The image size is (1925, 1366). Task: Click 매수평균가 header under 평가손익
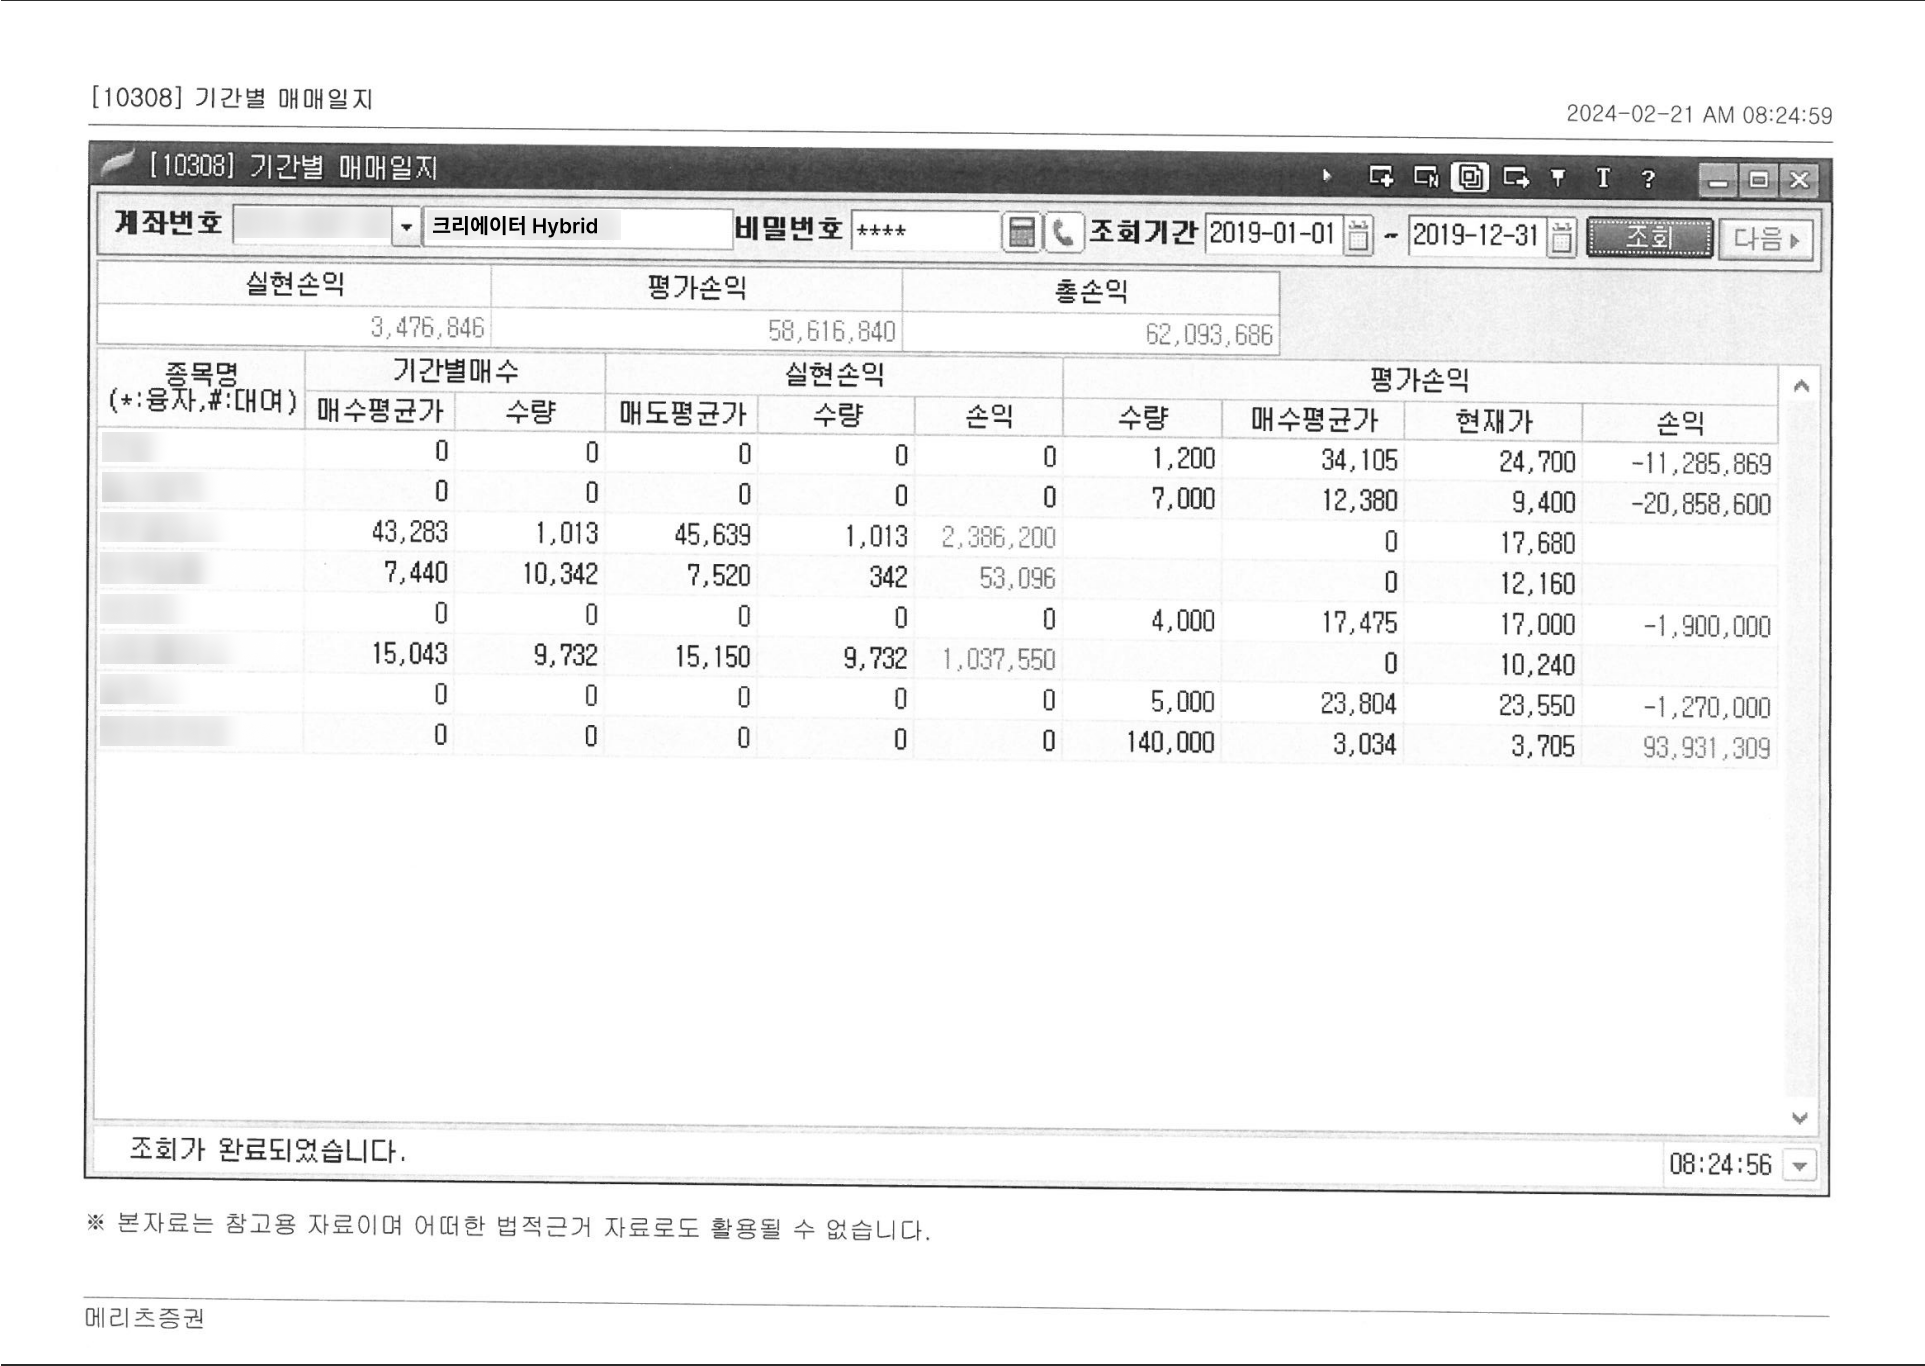(1313, 420)
